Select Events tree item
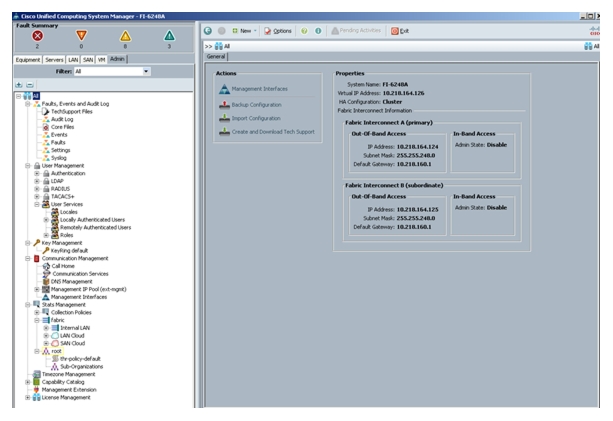 coord(59,134)
